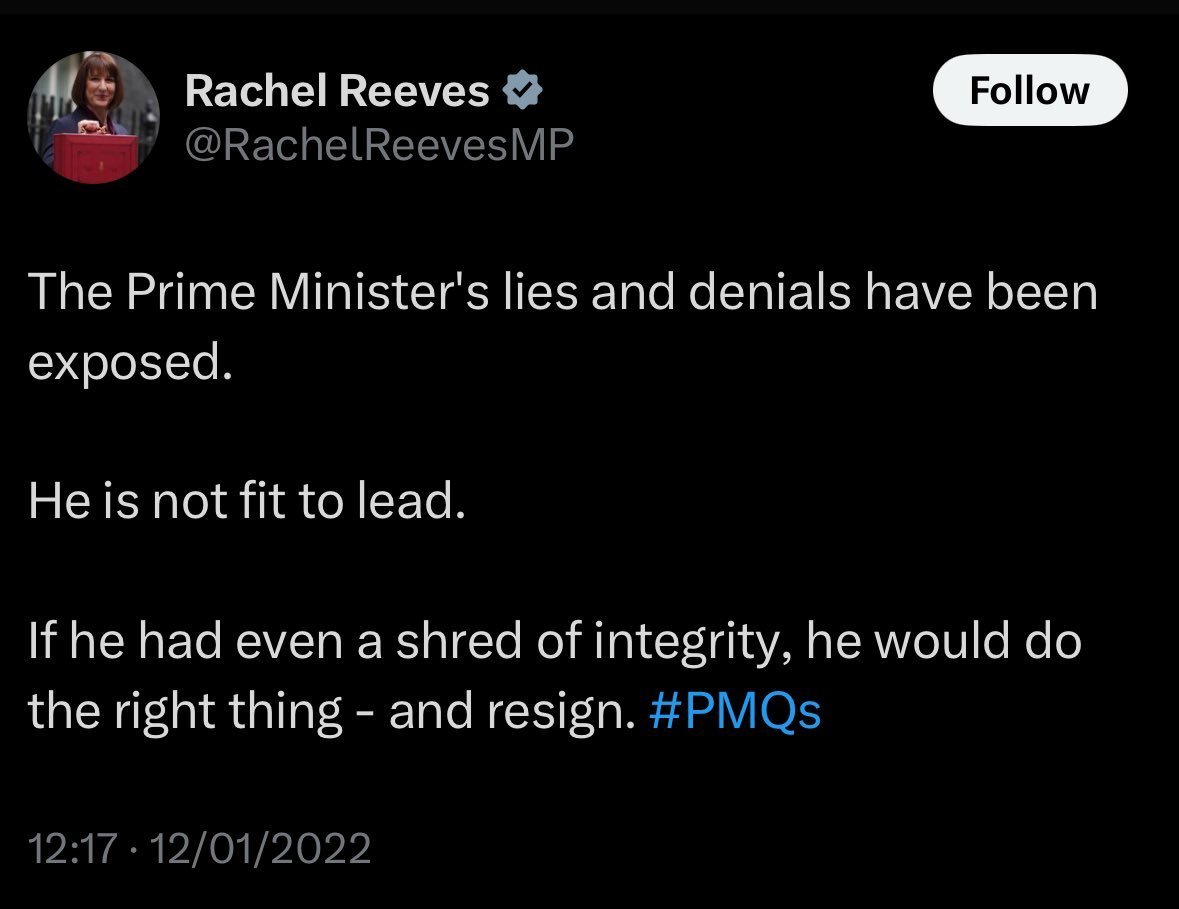The width and height of the screenshot is (1179, 909).
Task: Click the words 'have been' ending line one
Action: (982, 291)
